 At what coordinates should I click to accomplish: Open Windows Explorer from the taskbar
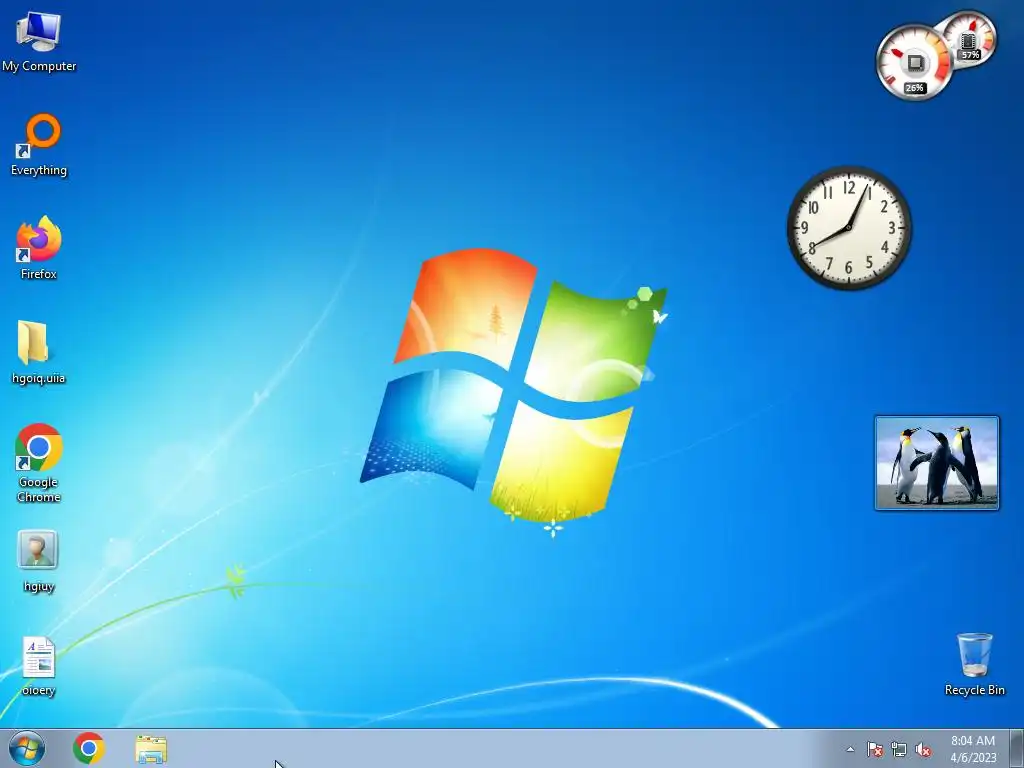pos(151,749)
